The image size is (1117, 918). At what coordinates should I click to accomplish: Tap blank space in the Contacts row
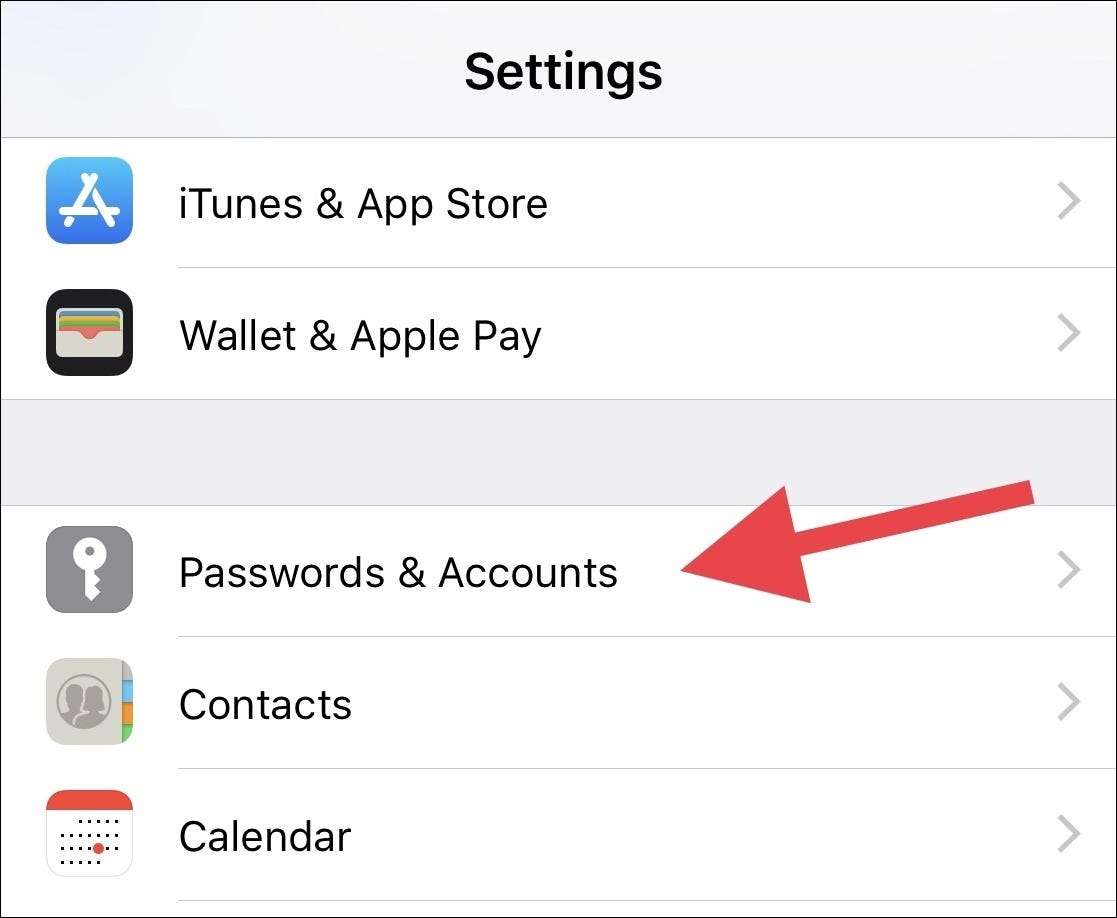tap(698, 702)
